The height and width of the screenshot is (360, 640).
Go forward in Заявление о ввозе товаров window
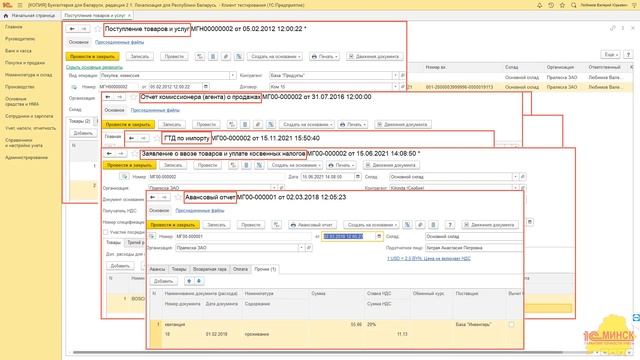(121, 153)
